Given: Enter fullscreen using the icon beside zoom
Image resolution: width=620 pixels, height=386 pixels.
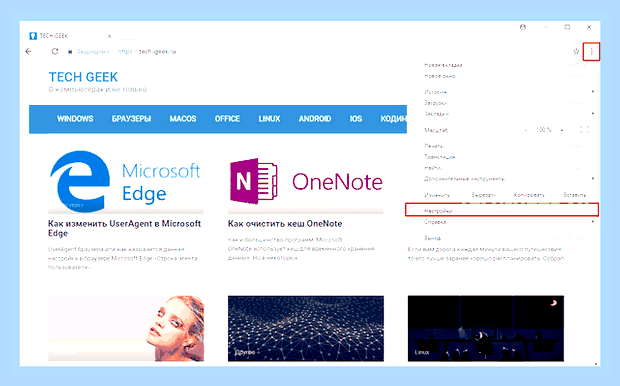Looking at the screenshot, I should click(x=584, y=130).
